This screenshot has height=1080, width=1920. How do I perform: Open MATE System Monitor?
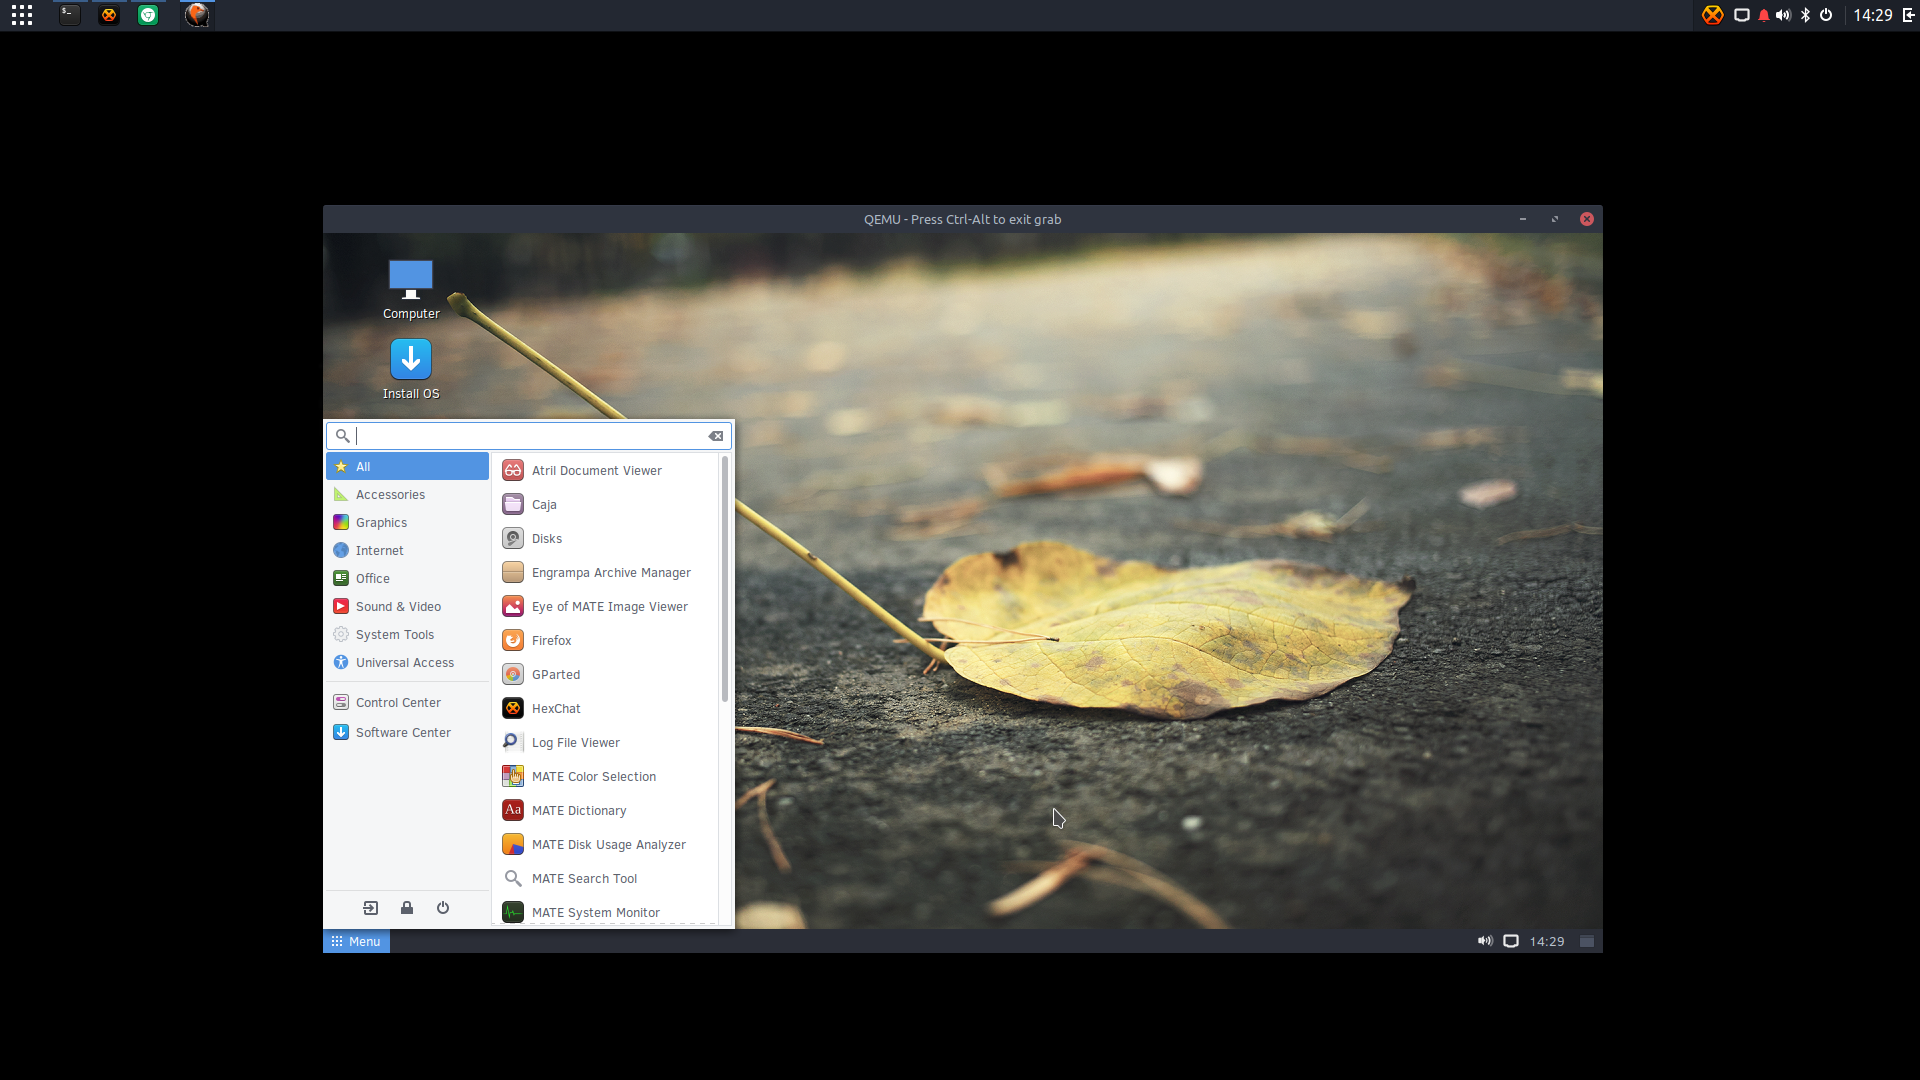tap(606, 912)
